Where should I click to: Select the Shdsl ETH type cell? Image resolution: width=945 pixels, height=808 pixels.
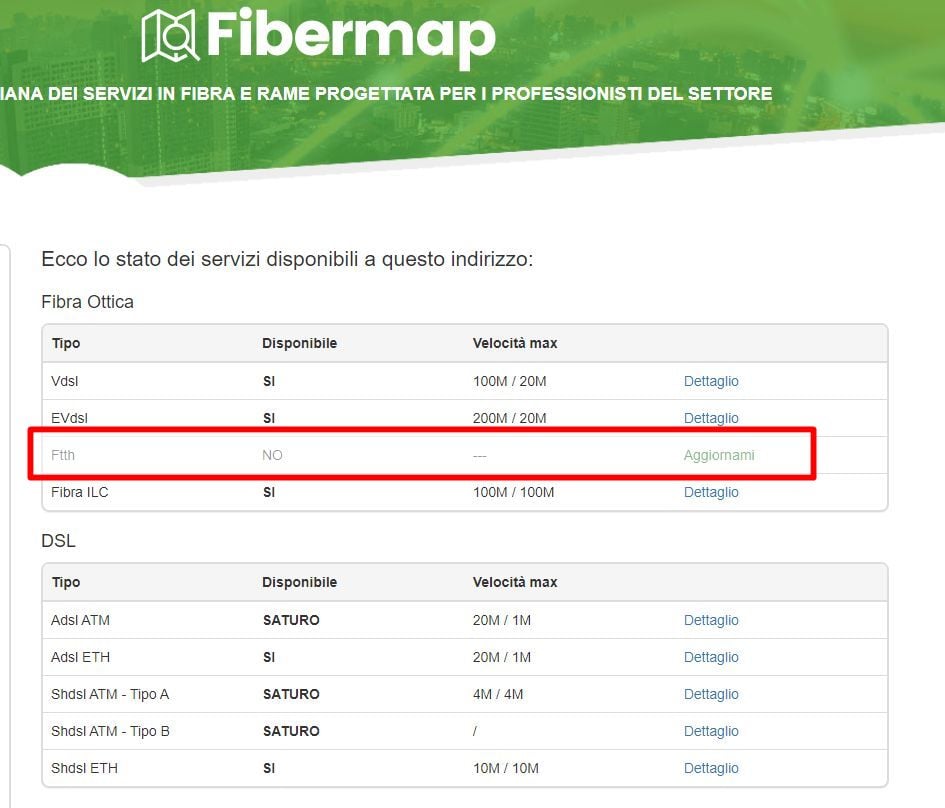point(84,768)
